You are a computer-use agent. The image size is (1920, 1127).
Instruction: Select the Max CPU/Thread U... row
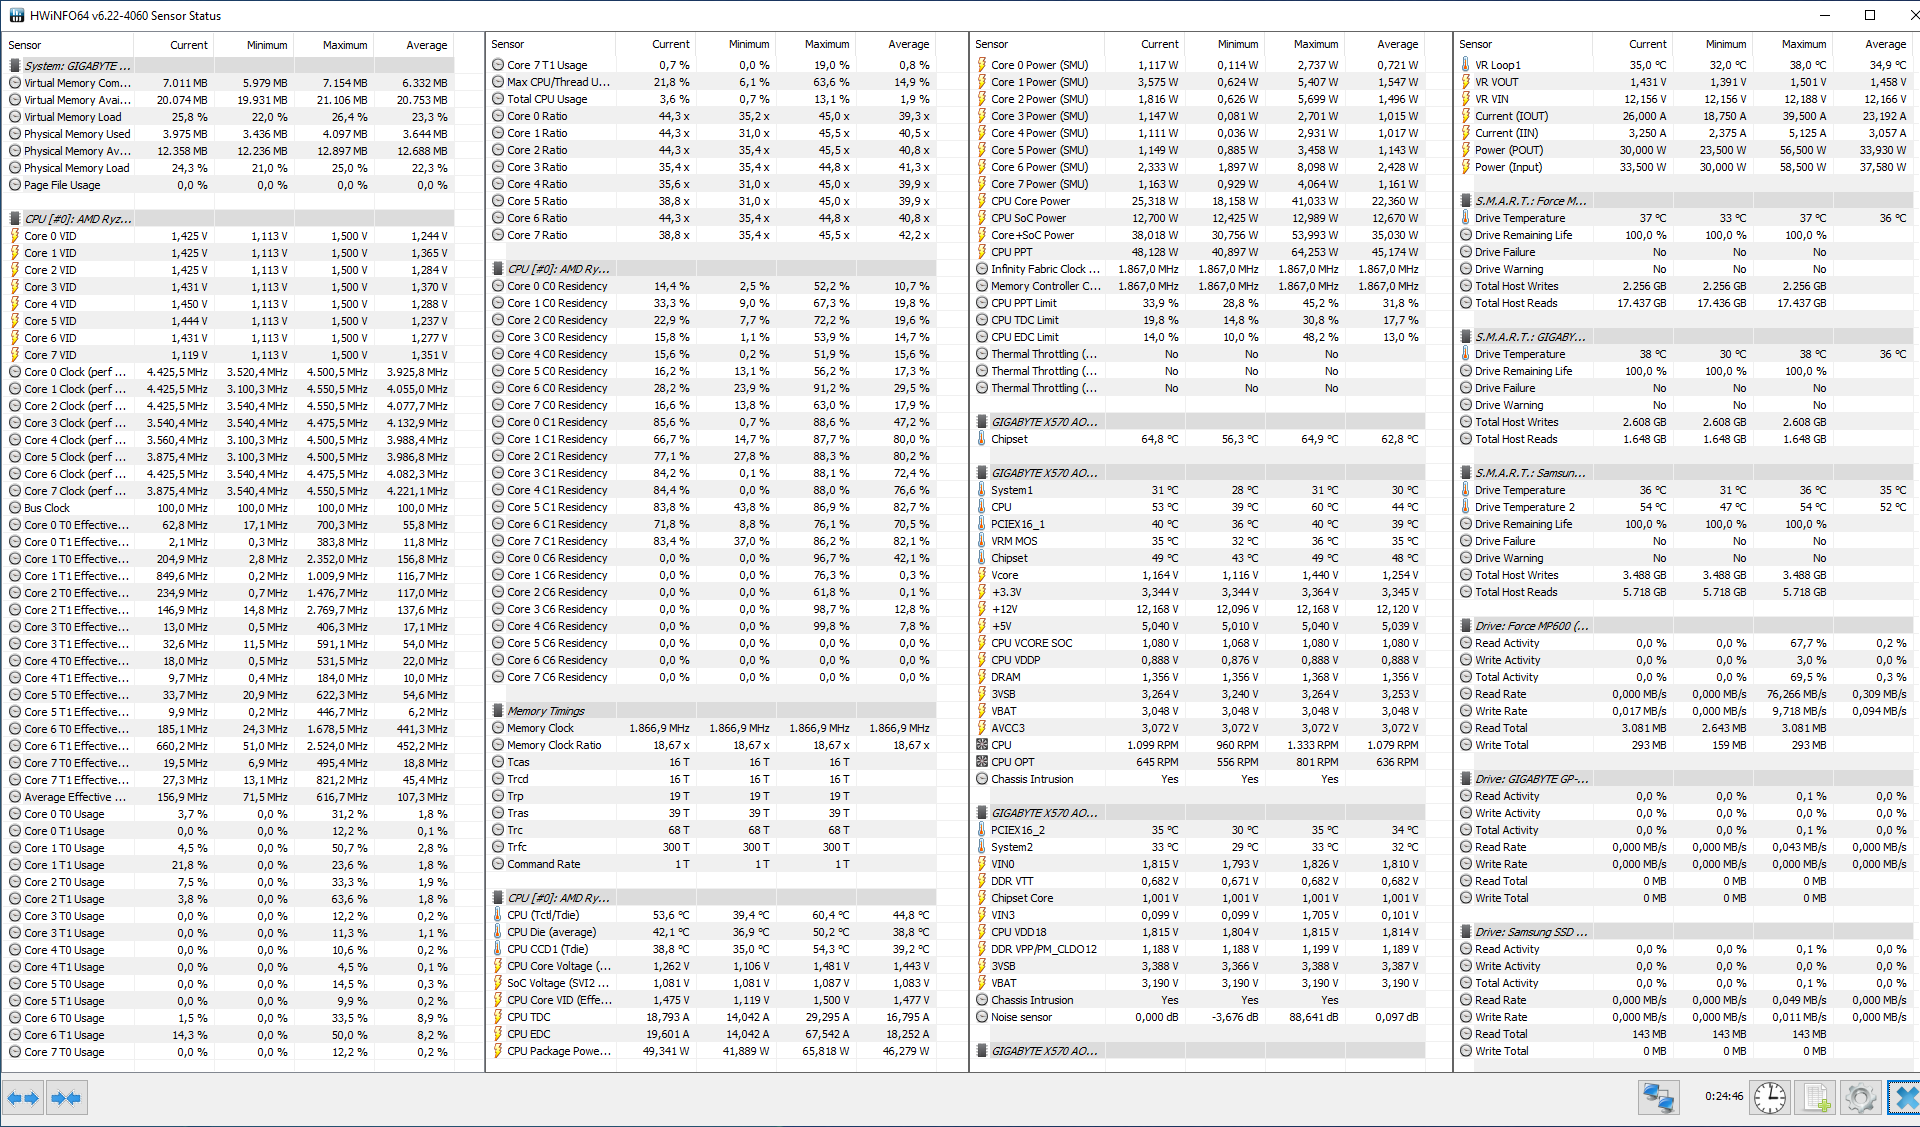click(x=714, y=82)
